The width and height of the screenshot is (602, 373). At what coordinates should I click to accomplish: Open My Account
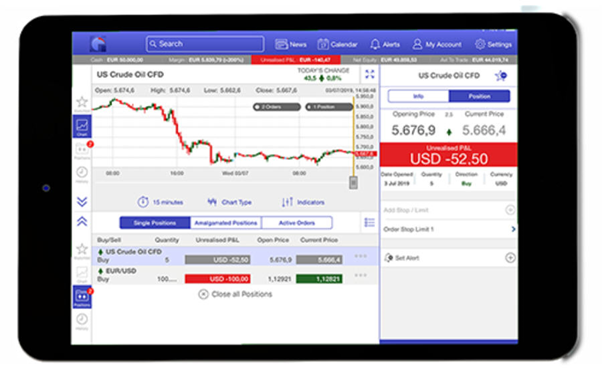click(437, 45)
